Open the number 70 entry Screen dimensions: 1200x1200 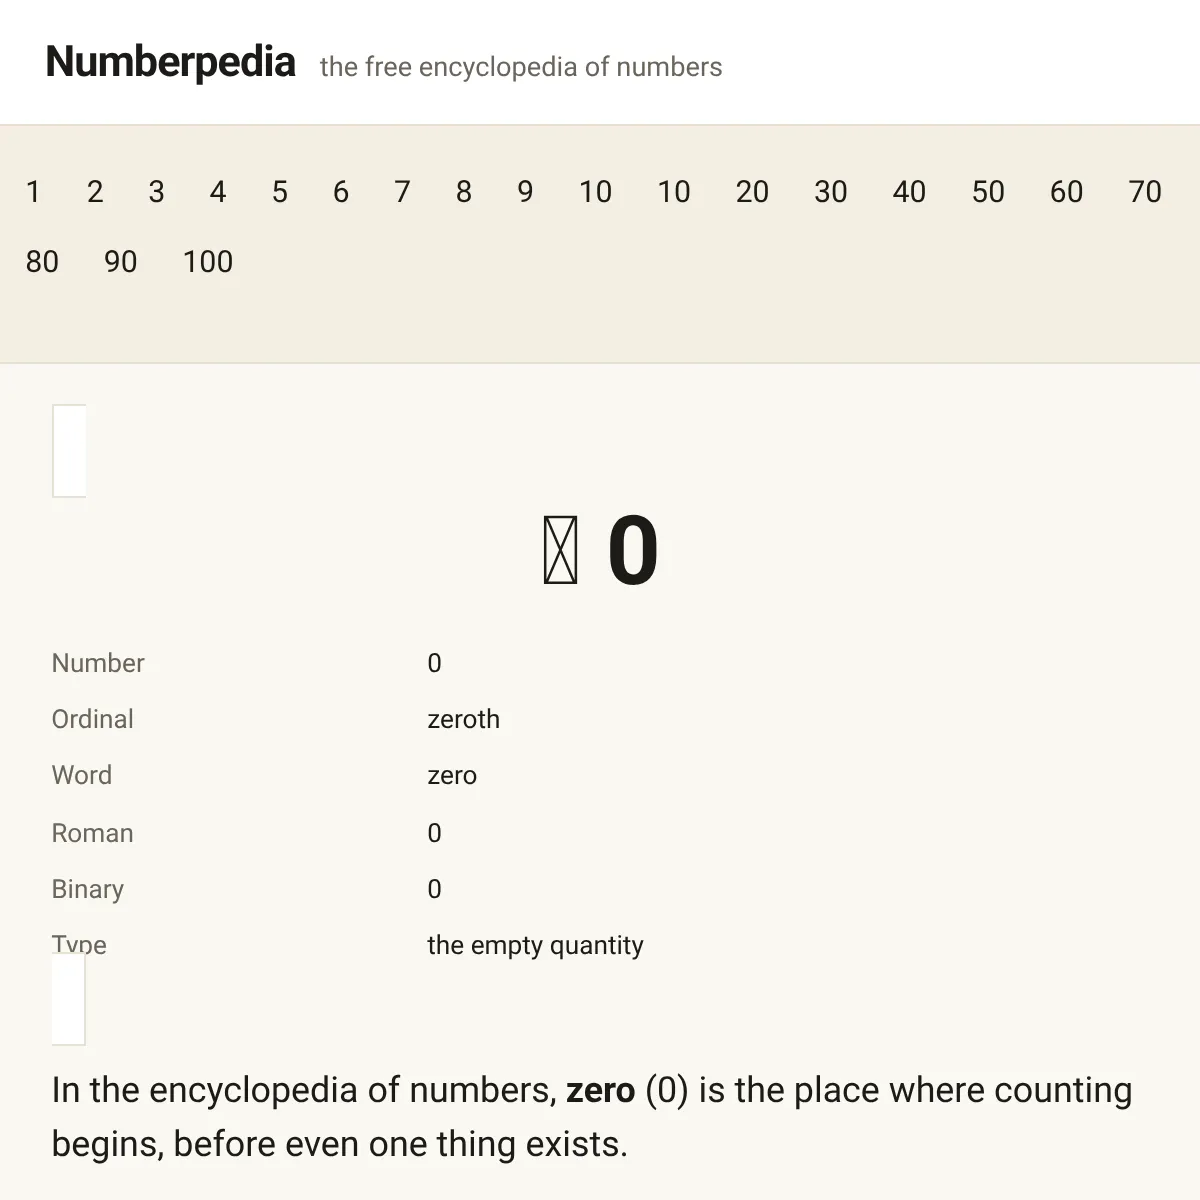click(x=1145, y=191)
